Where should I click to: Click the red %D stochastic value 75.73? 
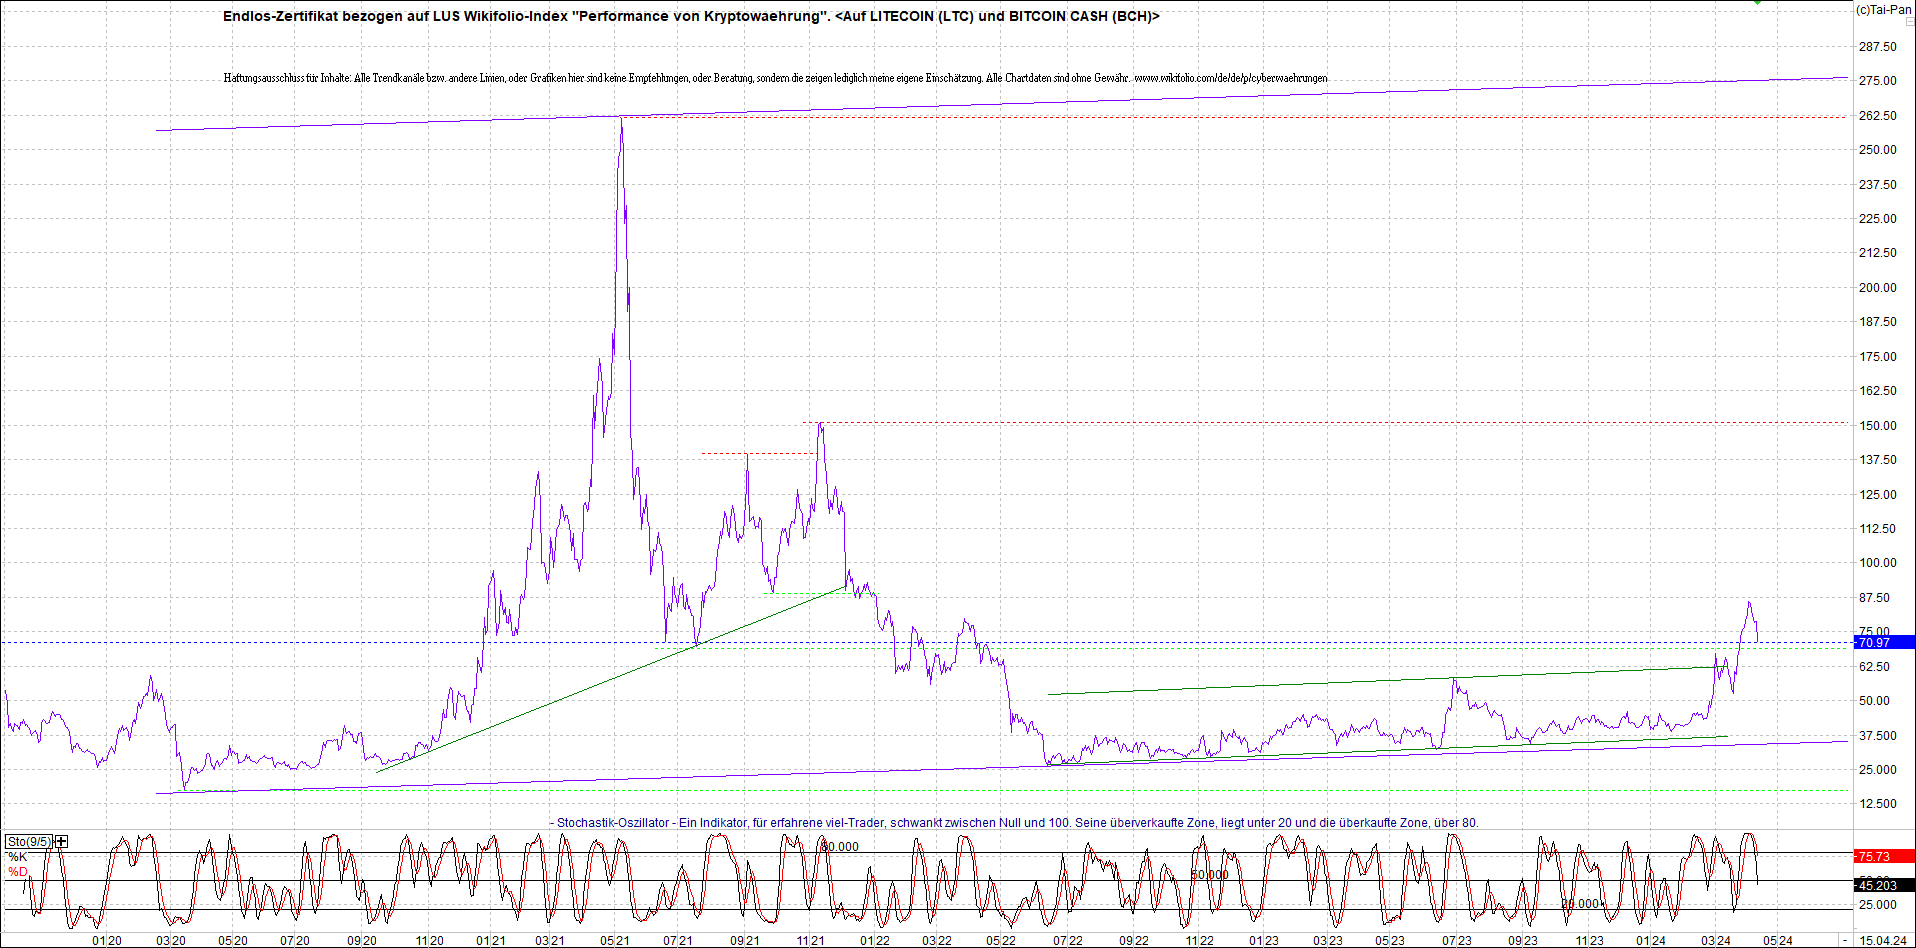coord(1886,856)
